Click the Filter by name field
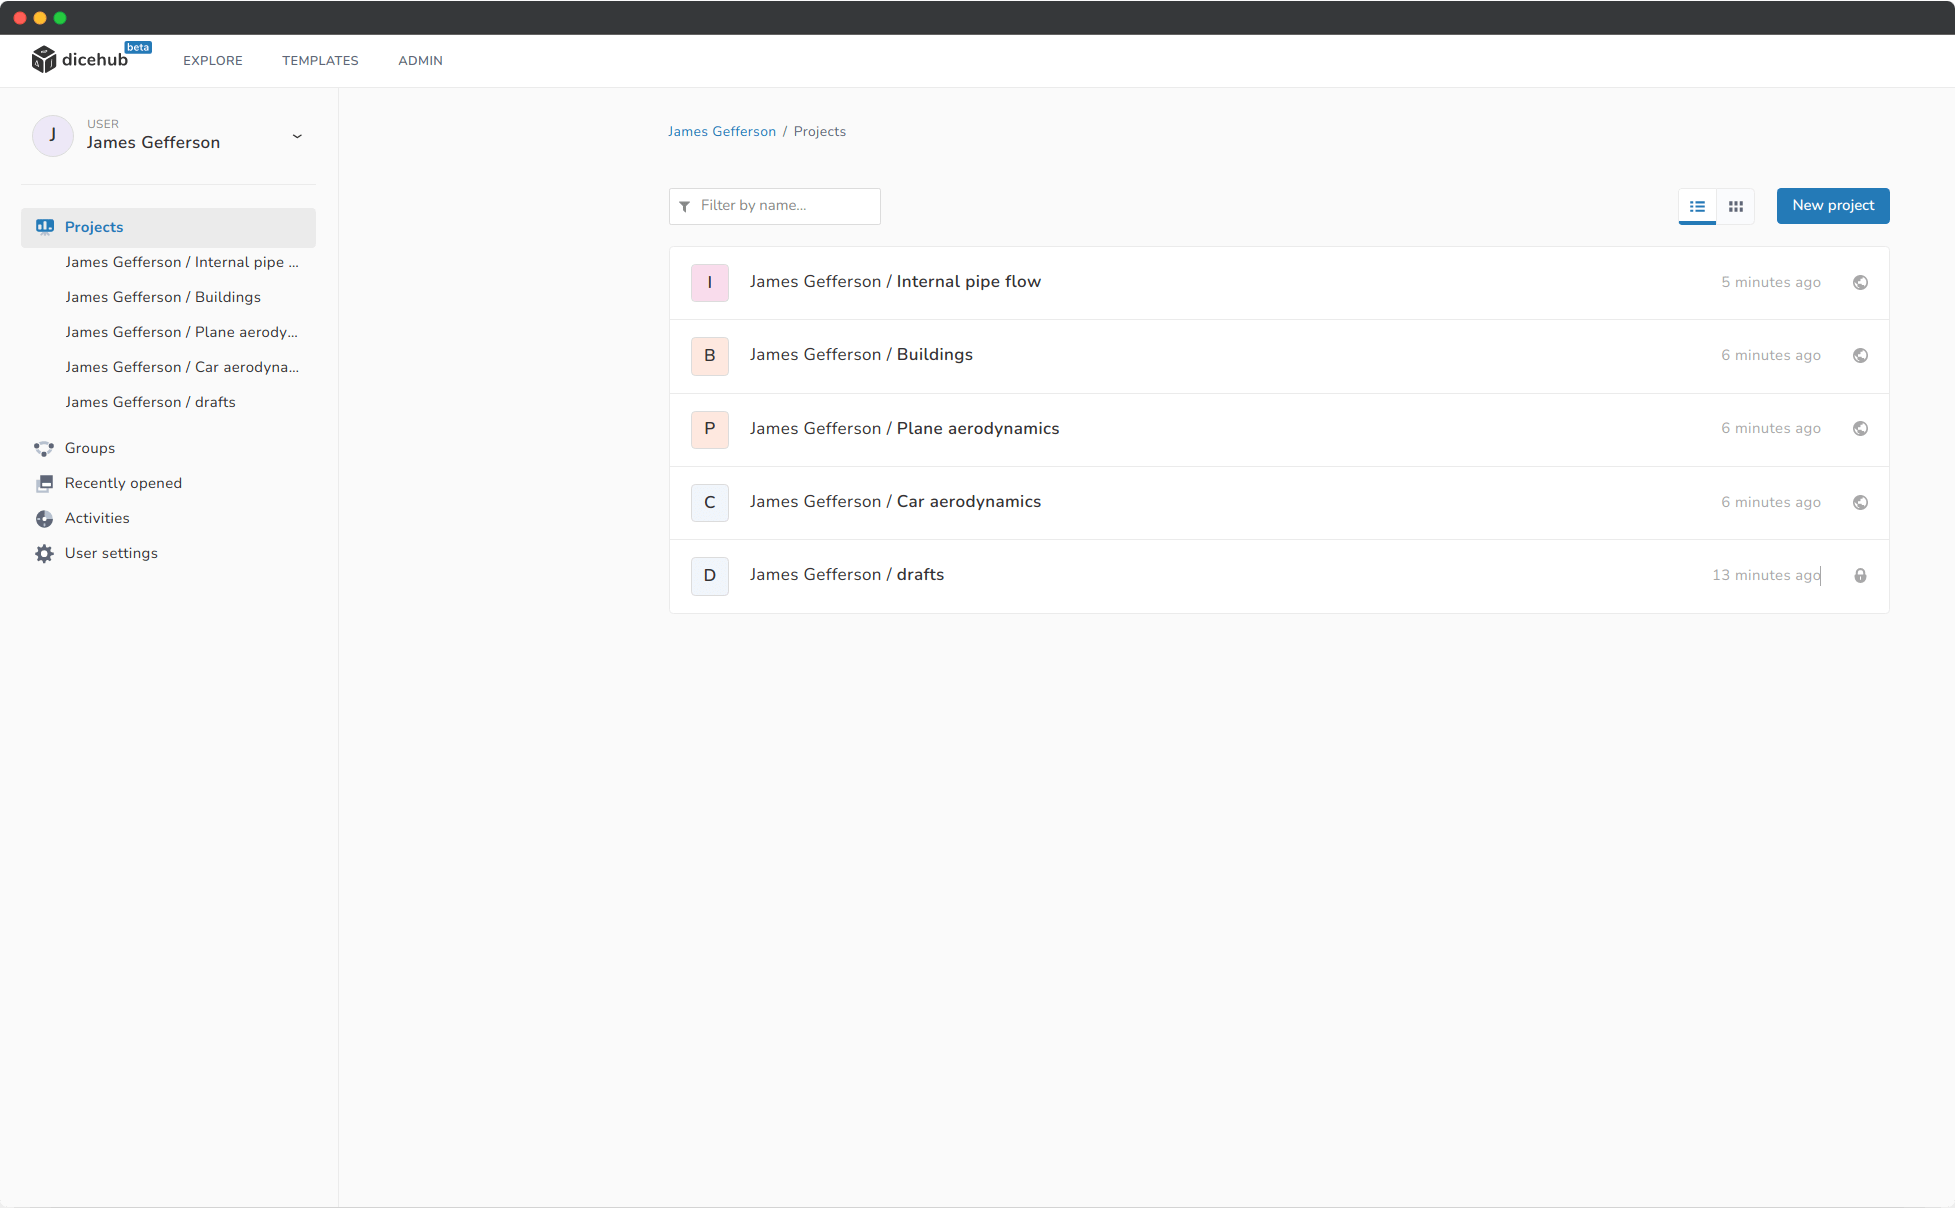The width and height of the screenshot is (1955, 1208). 775,206
